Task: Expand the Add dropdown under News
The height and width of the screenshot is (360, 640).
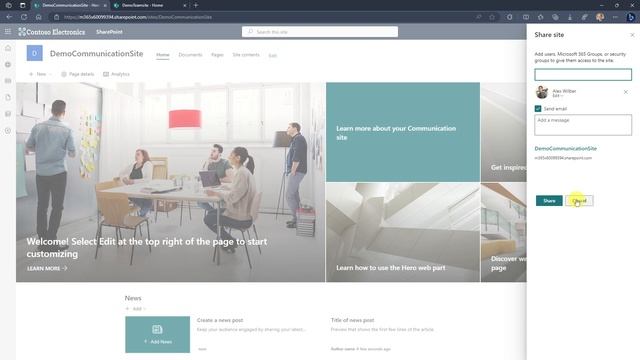Action: [136, 309]
